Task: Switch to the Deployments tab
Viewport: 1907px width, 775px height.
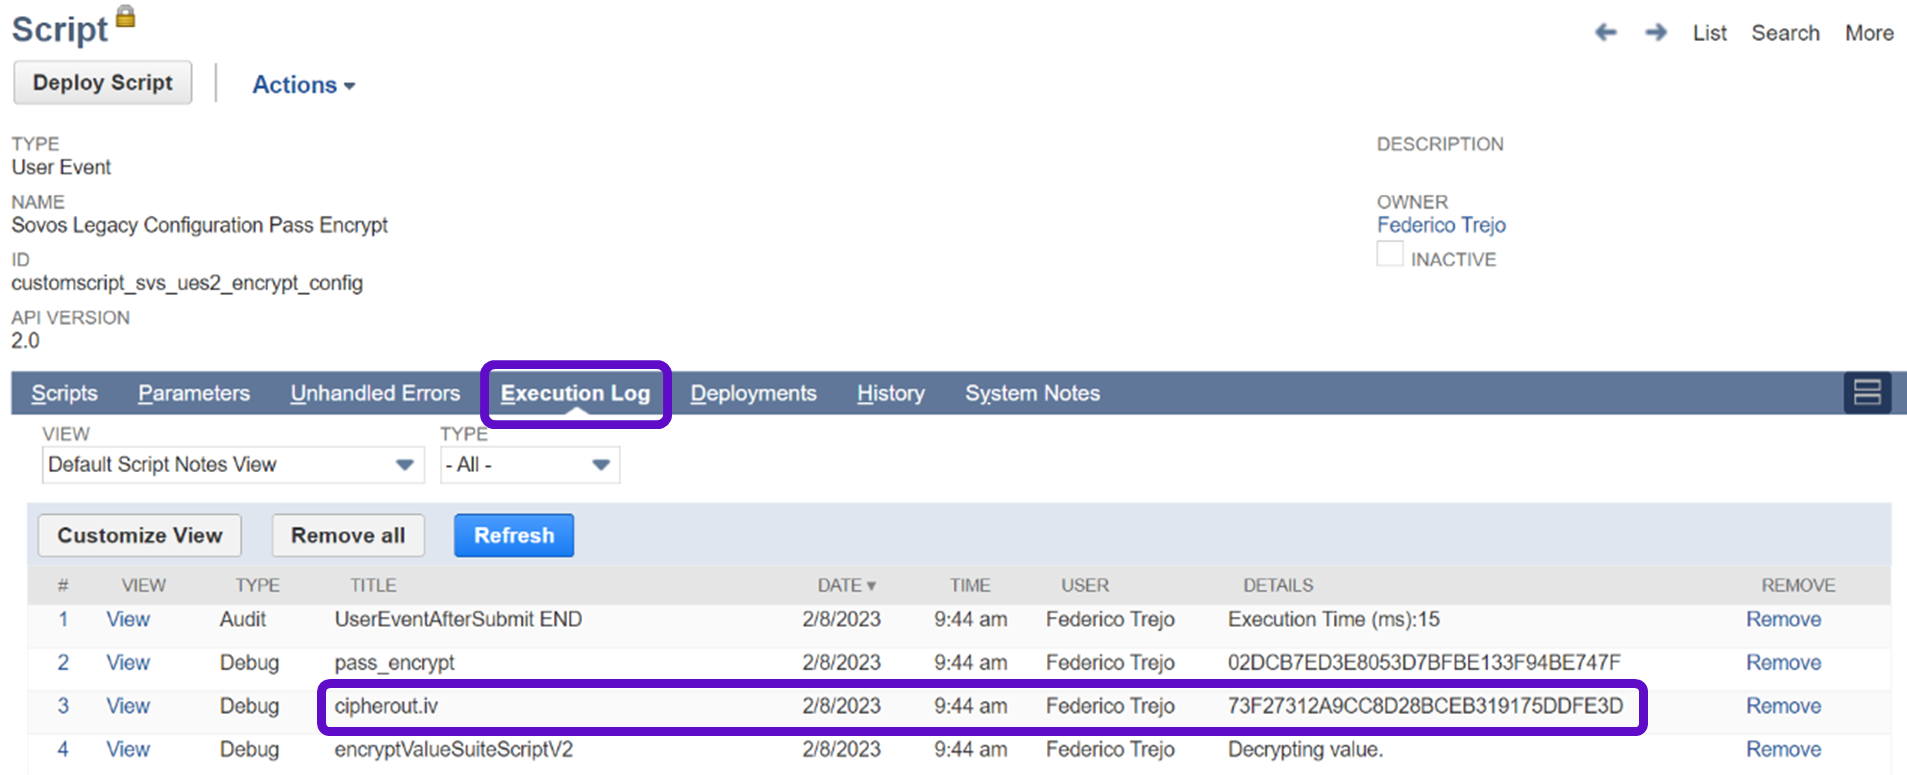Action: click(x=753, y=393)
